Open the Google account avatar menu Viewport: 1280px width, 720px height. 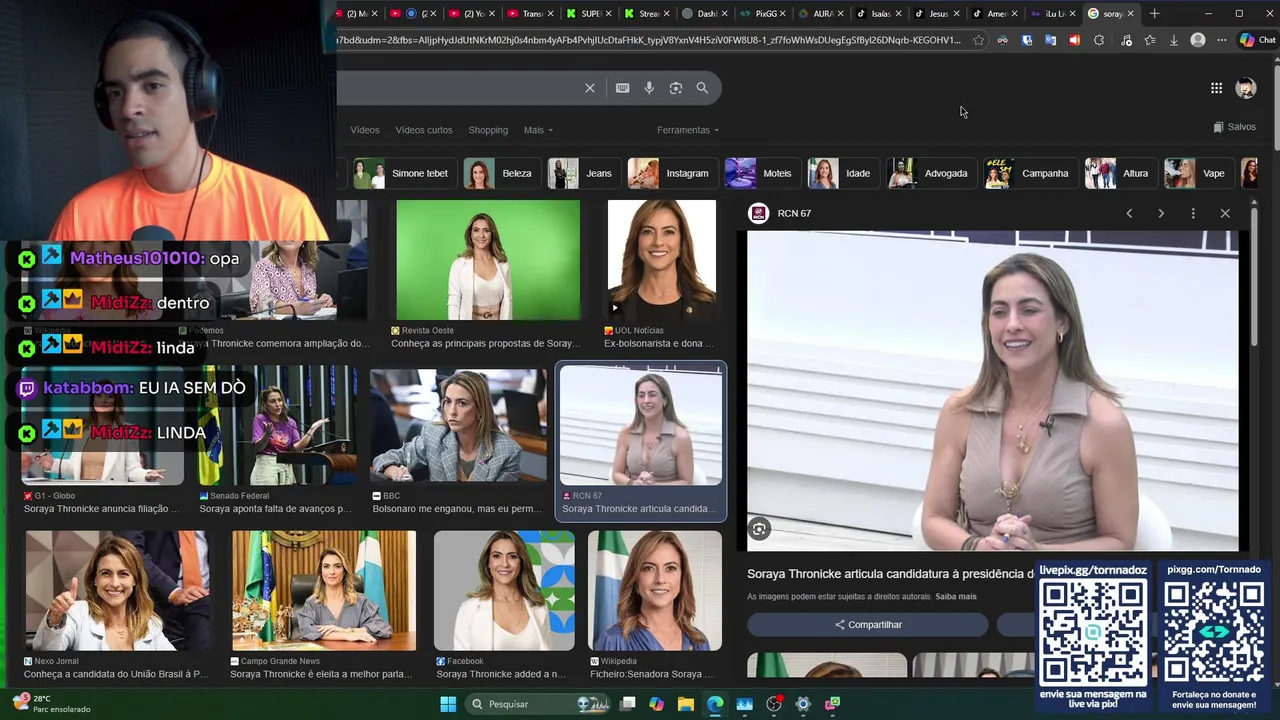1245,88
